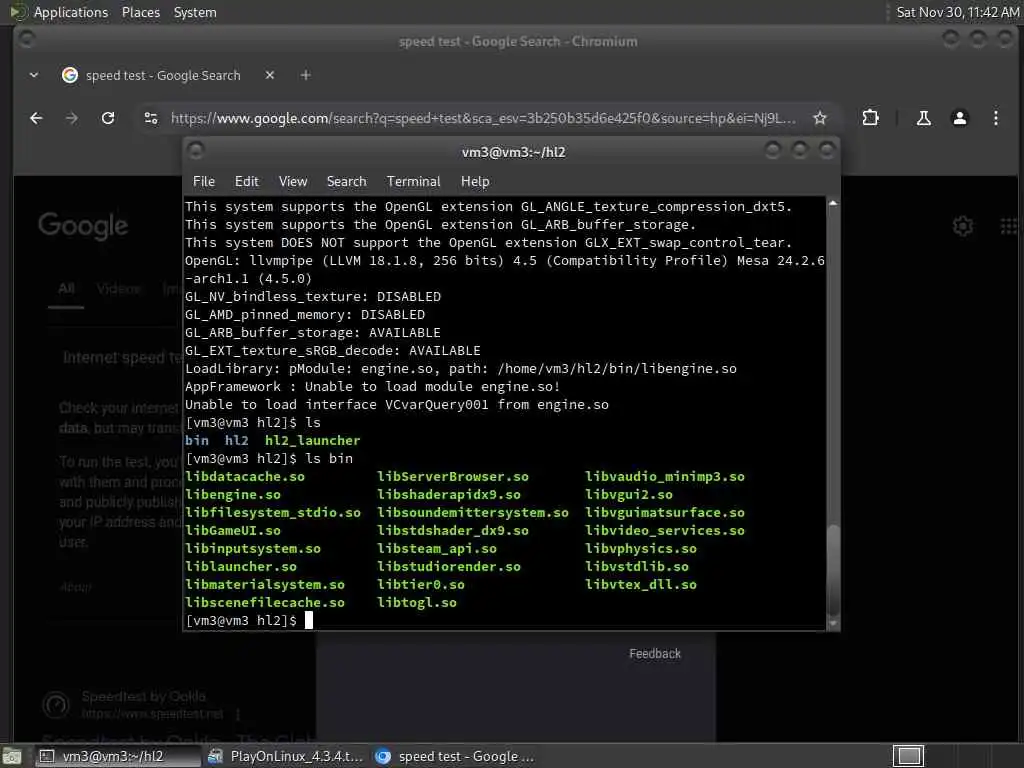1024x768 pixels.
Task: Open the terminal Help menu
Action: pyautogui.click(x=475, y=182)
